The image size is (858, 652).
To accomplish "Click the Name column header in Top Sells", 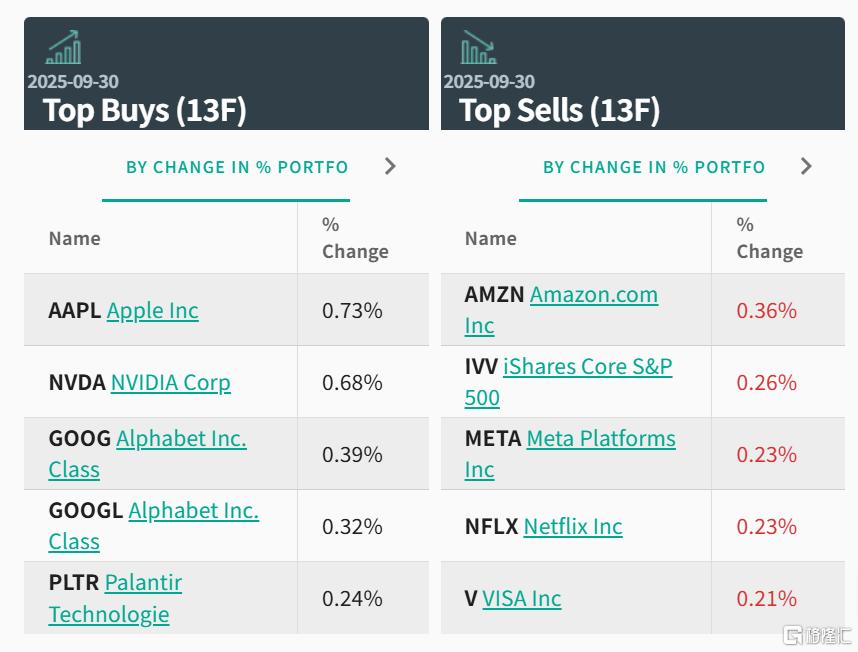I will [491, 238].
